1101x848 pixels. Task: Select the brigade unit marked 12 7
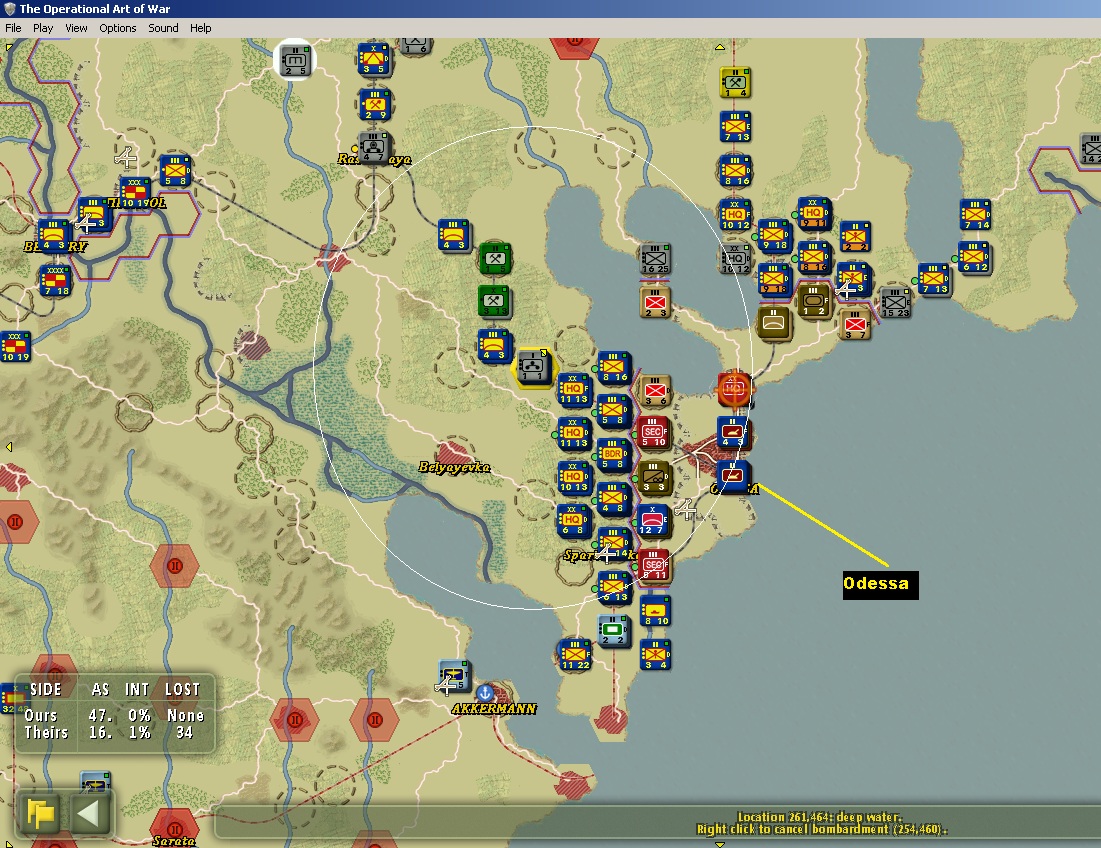tap(653, 520)
